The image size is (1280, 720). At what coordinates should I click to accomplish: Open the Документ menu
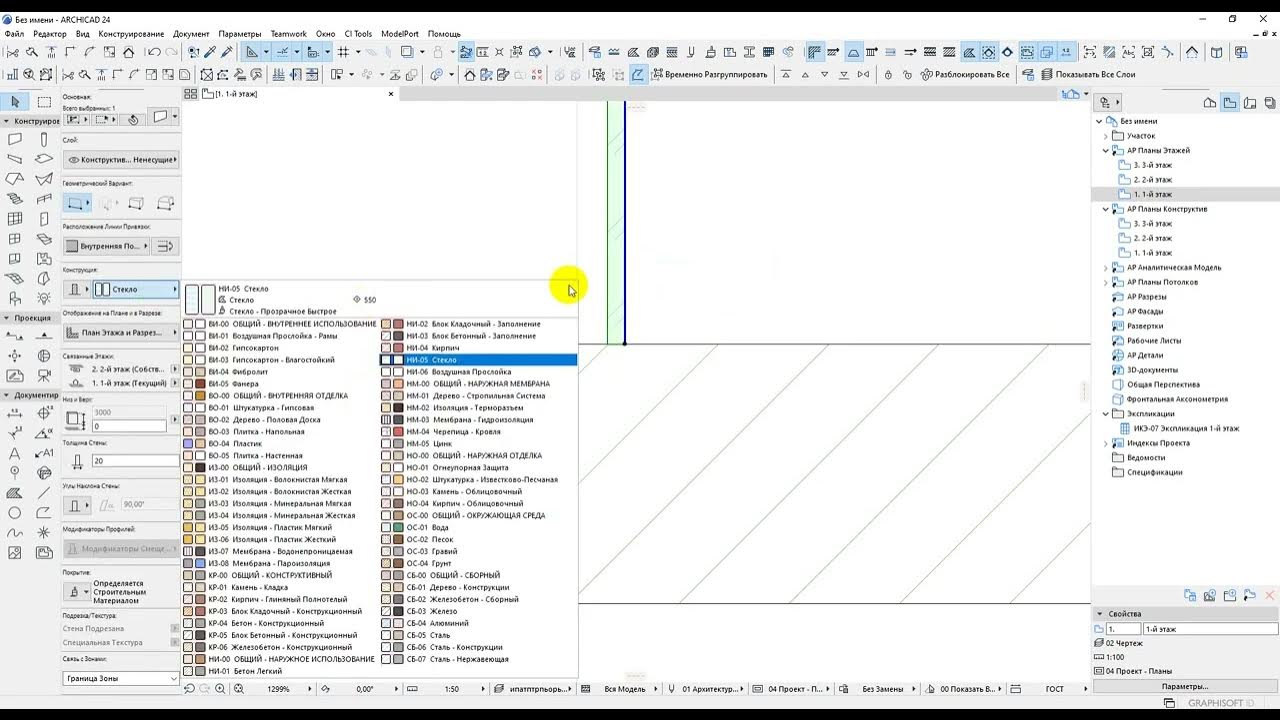pyautogui.click(x=191, y=34)
